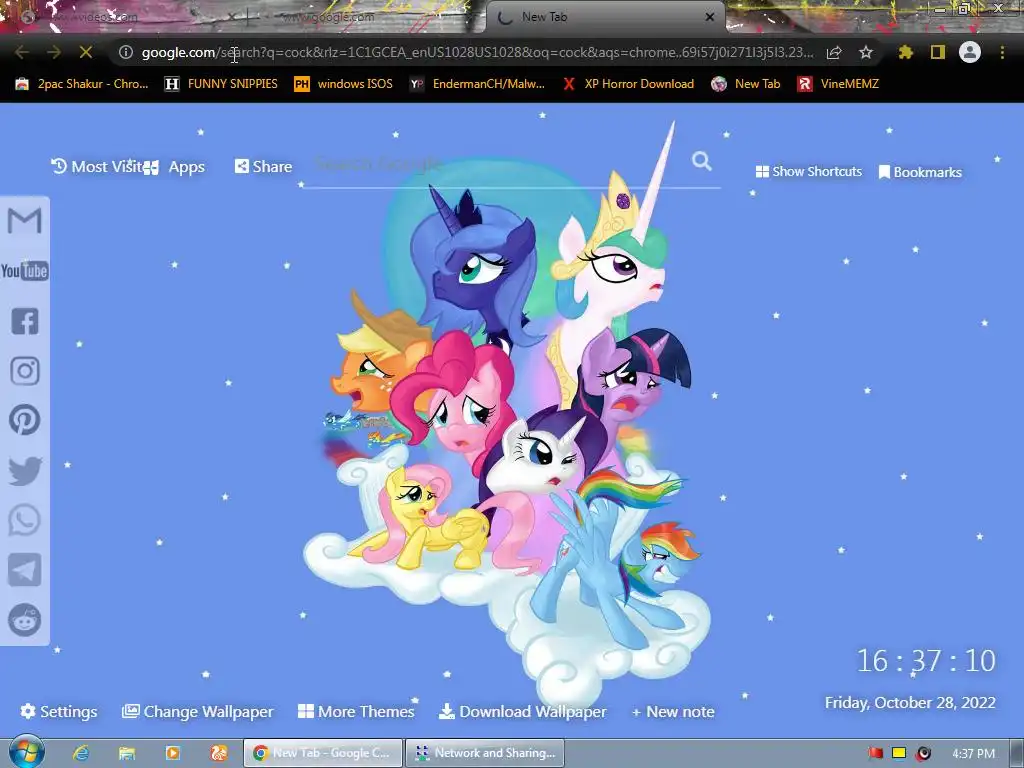This screenshot has height=768, width=1024.
Task: Open VineMEMZ bookmark
Action: point(839,84)
